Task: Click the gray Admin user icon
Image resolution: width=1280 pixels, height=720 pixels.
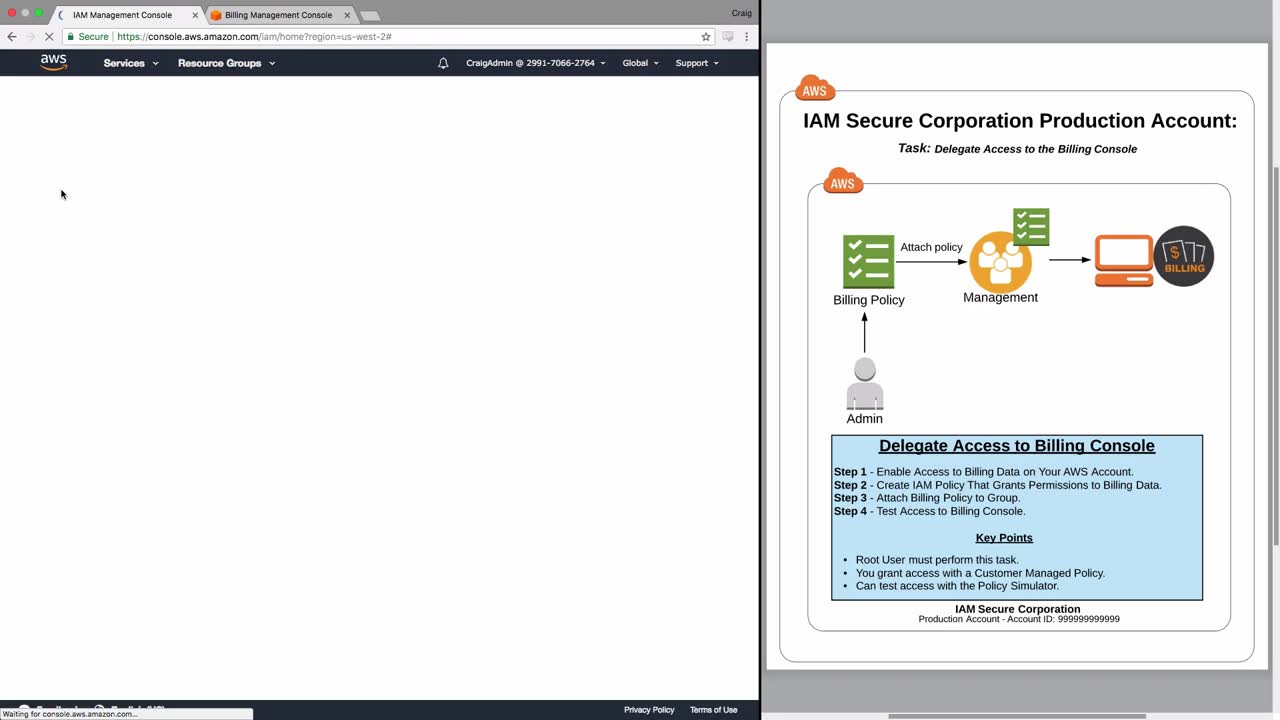Action: [865, 384]
